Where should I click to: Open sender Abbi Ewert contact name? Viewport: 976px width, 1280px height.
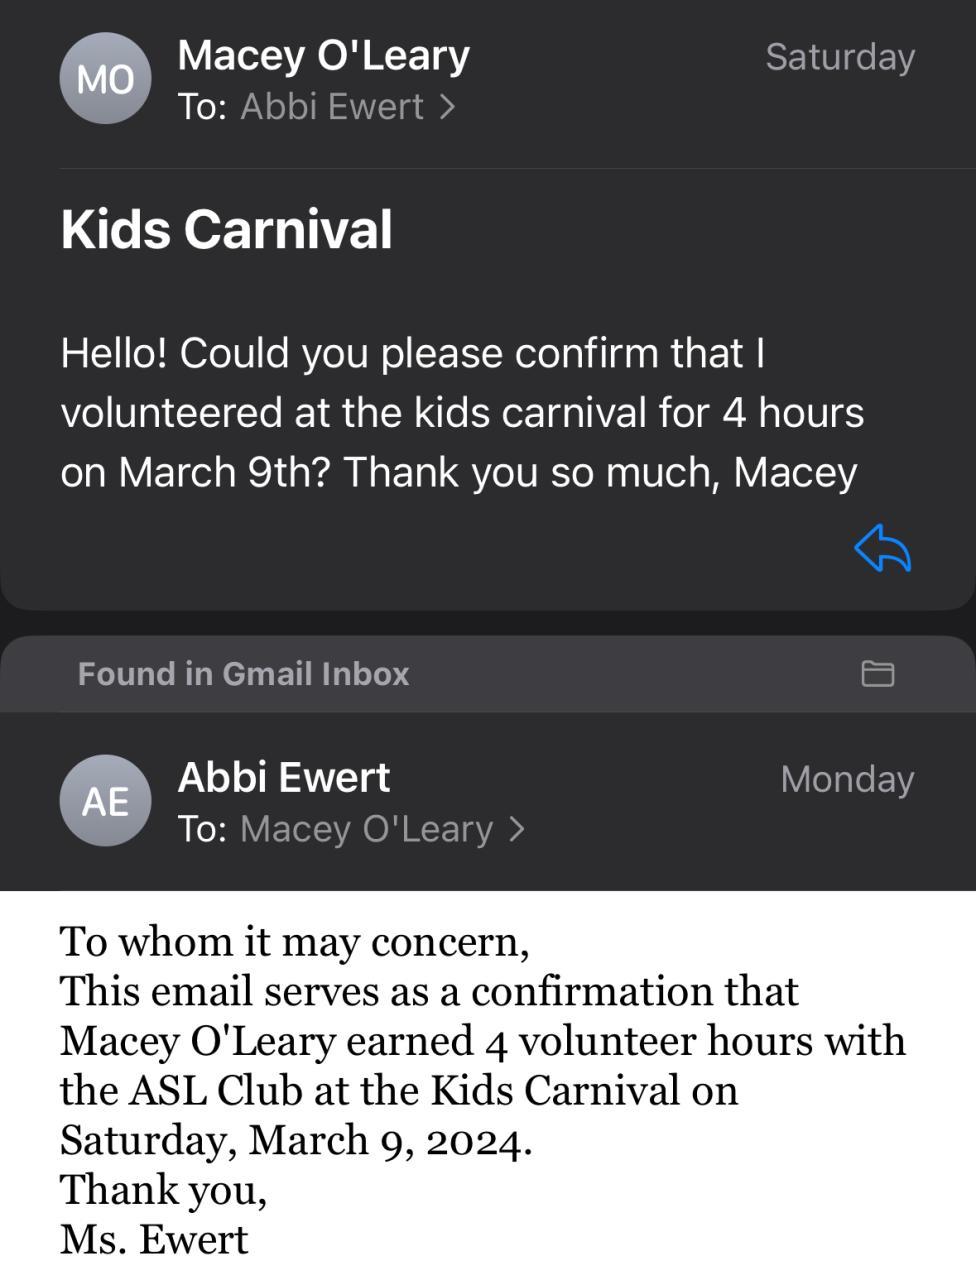(x=283, y=777)
